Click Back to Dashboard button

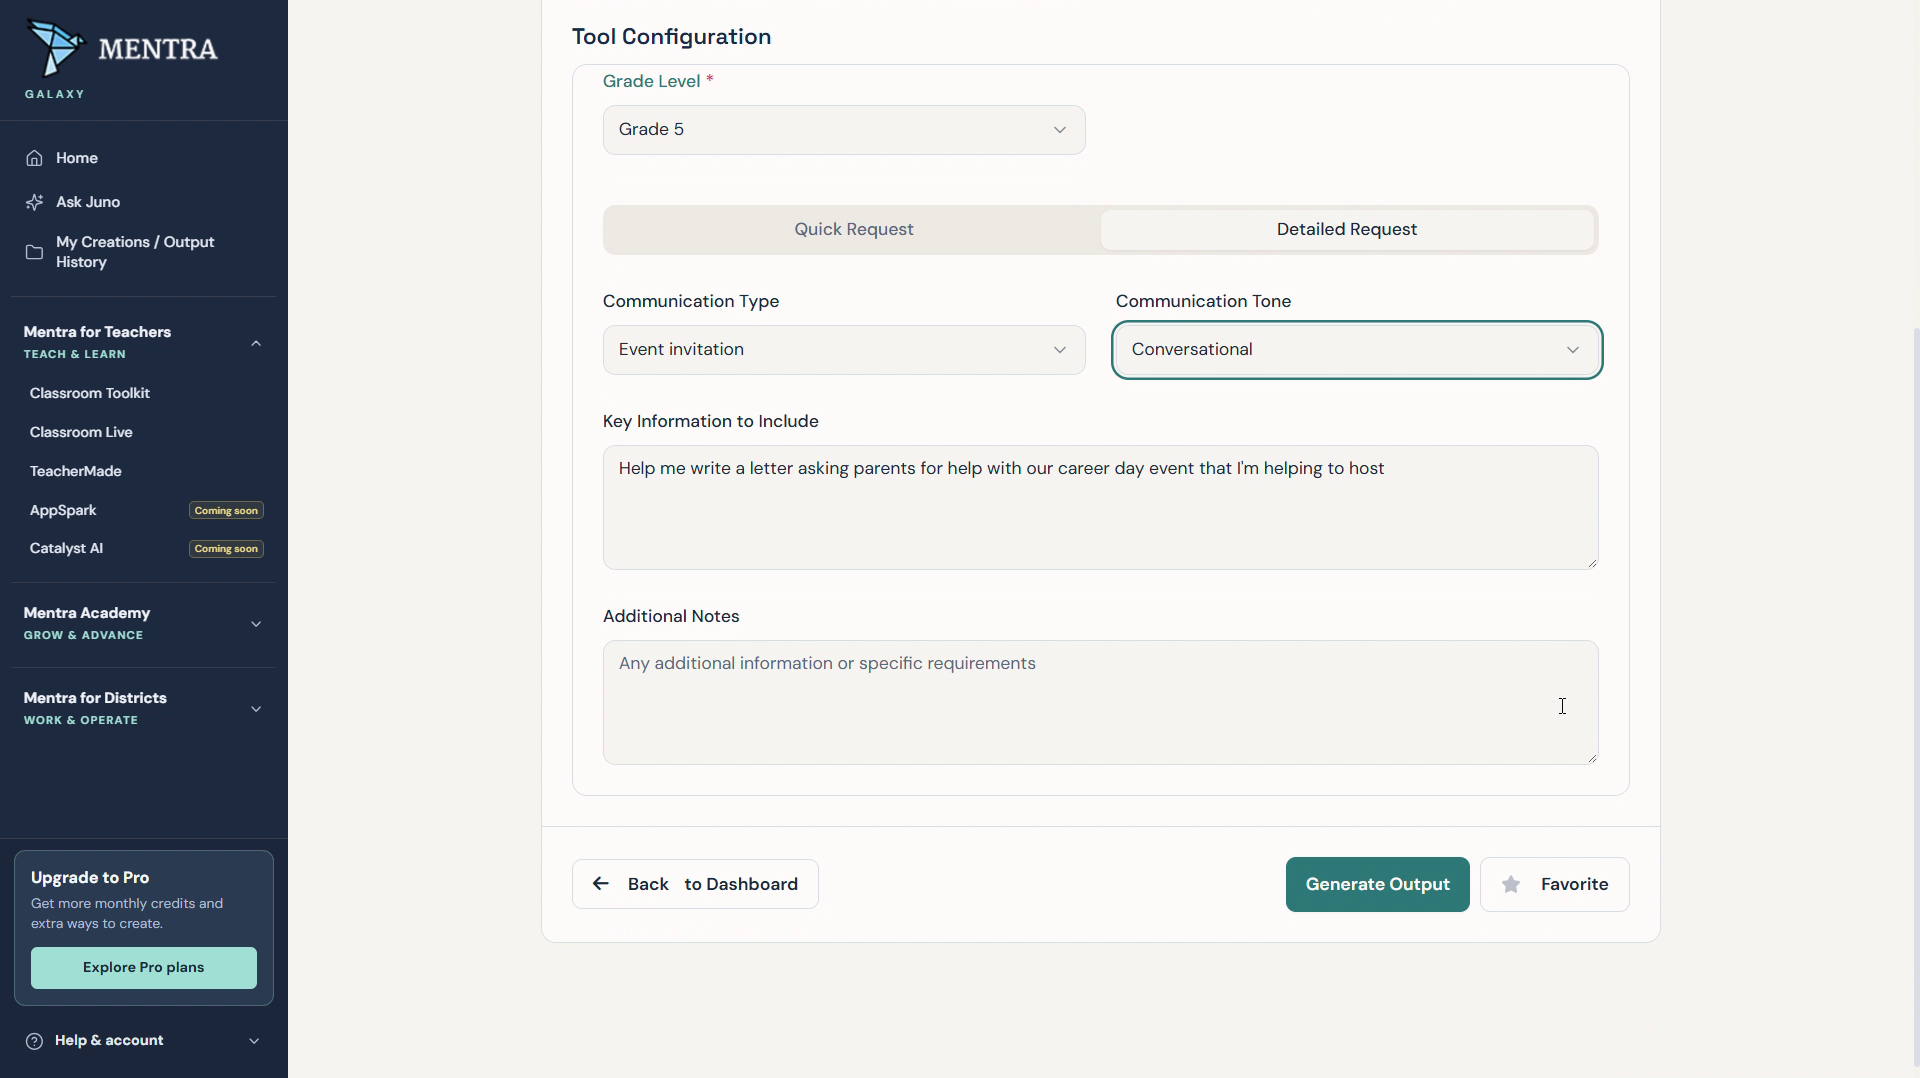695,884
